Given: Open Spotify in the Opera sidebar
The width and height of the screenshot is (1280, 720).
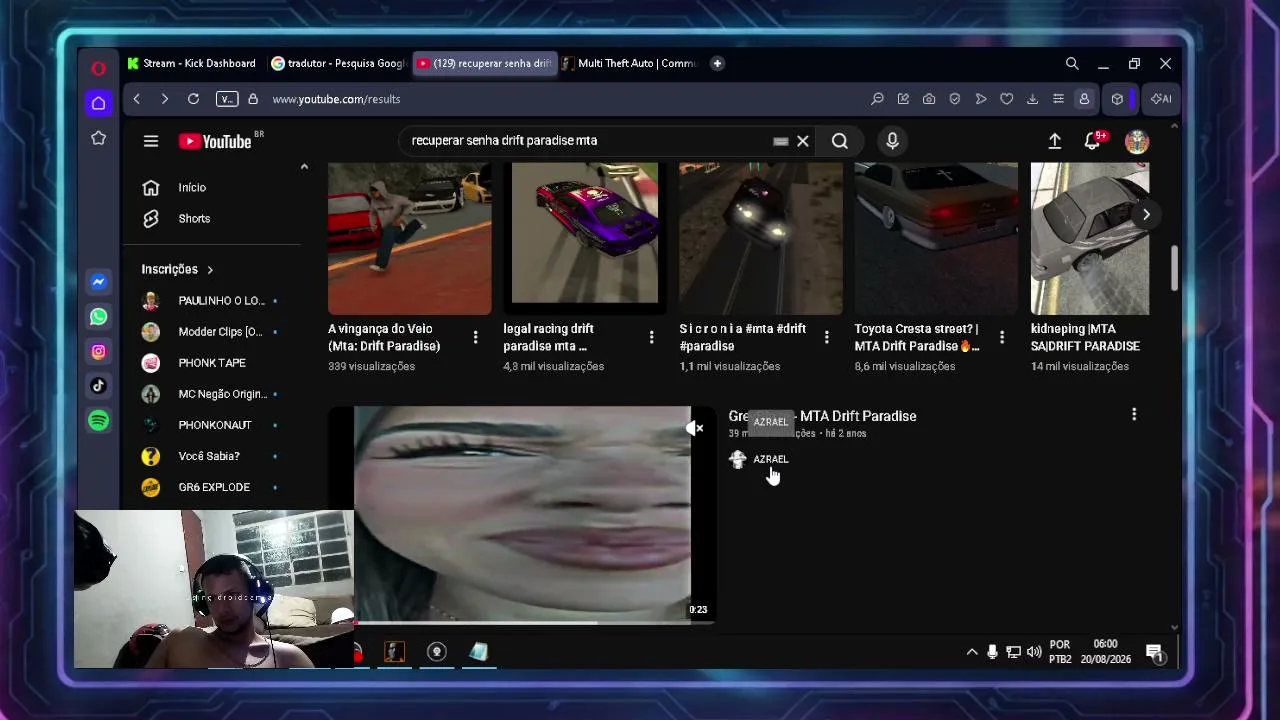Looking at the screenshot, I should click(98, 420).
